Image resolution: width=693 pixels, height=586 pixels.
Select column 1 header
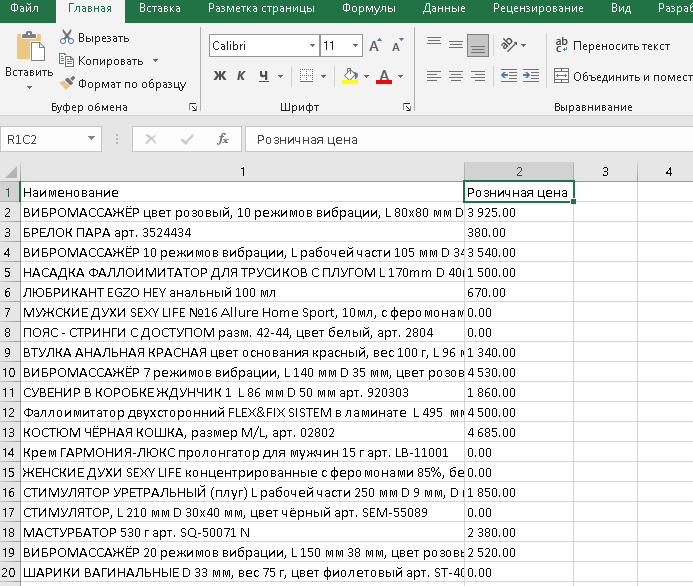pos(242,171)
